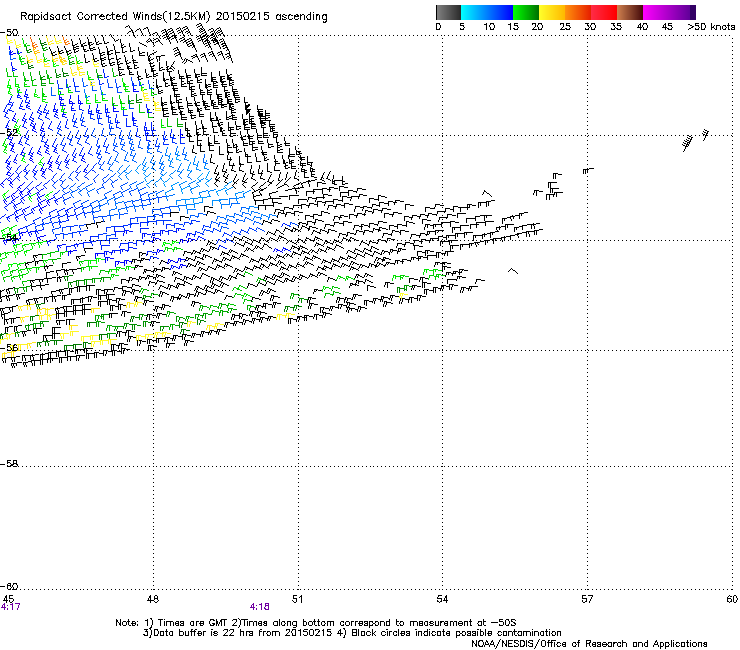Click the 'Times are GMT' note line
The height and width of the screenshot is (650, 740).
[316, 623]
